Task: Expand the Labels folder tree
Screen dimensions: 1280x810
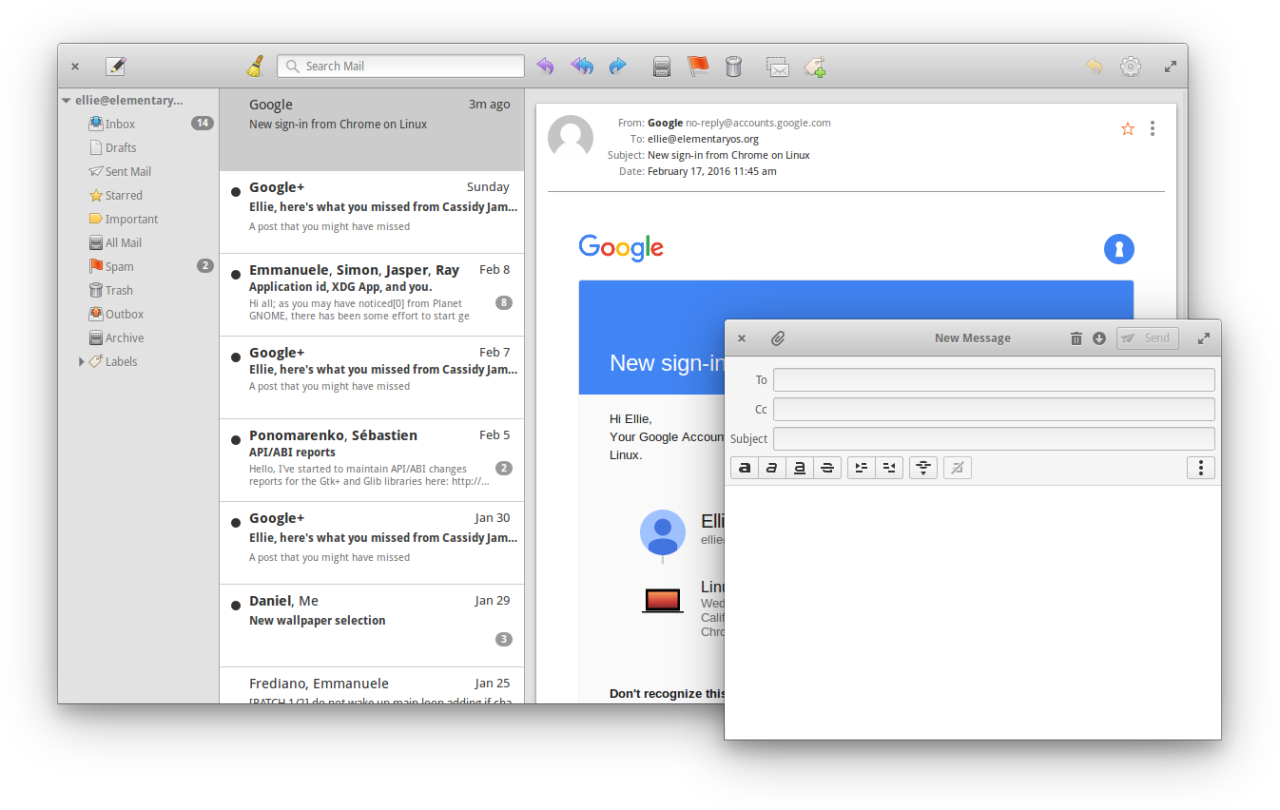Action: [81, 362]
